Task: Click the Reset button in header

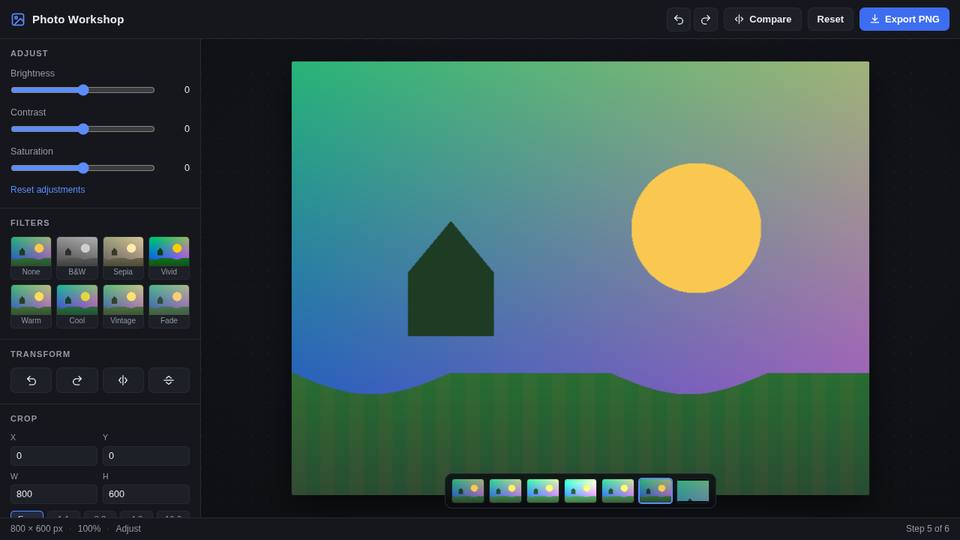Action: 830,20
